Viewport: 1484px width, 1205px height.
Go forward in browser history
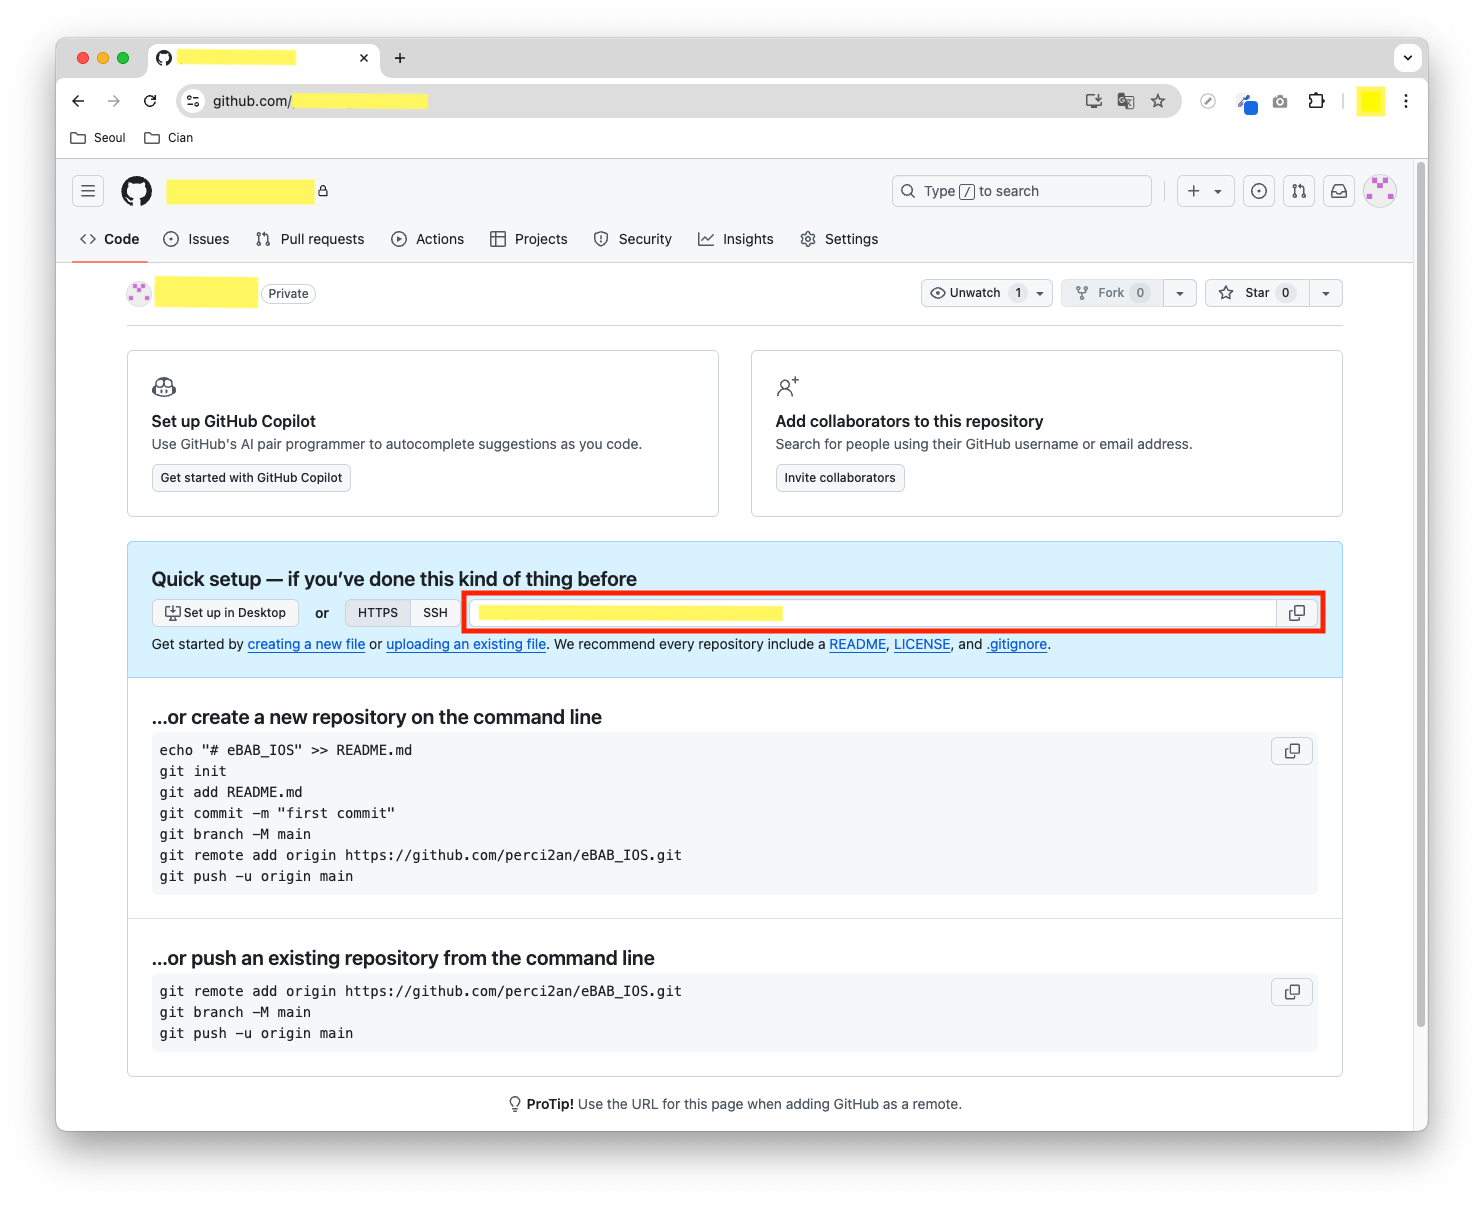pos(114,101)
